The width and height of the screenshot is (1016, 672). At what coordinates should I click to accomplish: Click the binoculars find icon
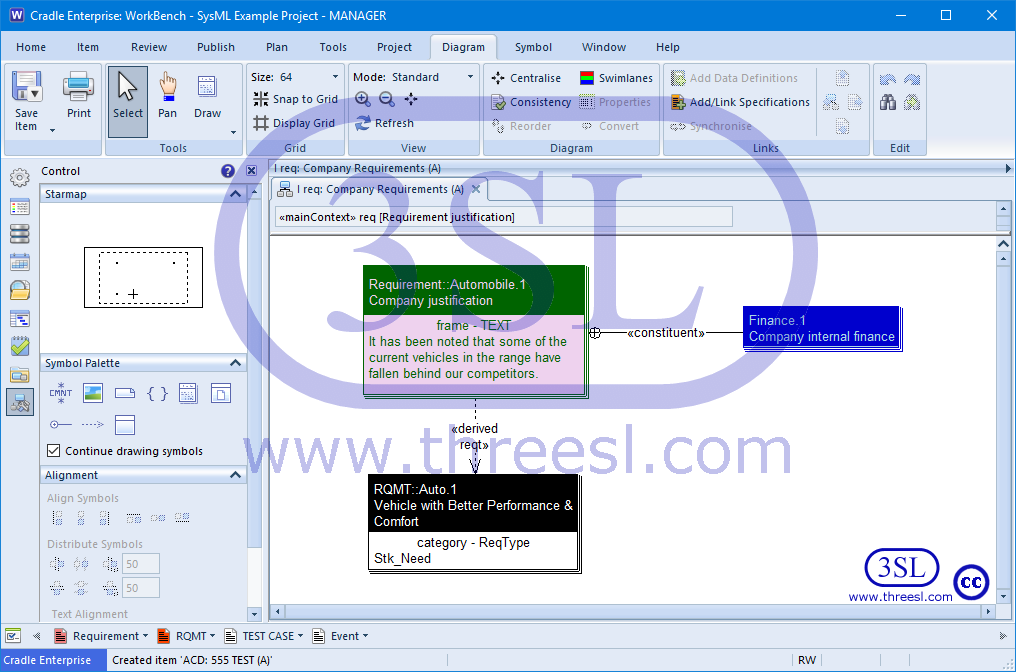(x=888, y=102)
